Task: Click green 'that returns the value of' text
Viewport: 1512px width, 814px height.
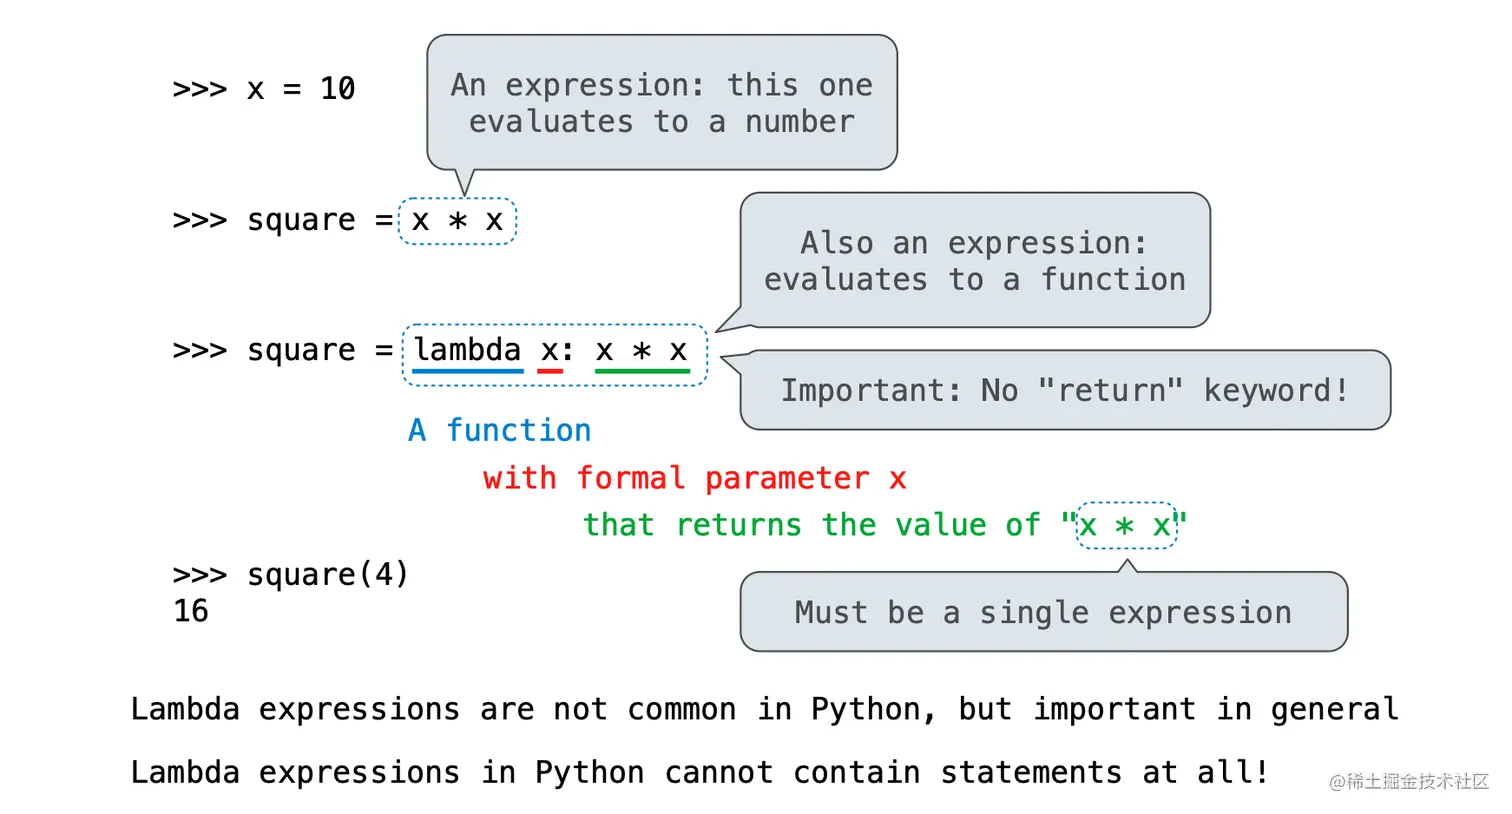Action: click(811, 525)
